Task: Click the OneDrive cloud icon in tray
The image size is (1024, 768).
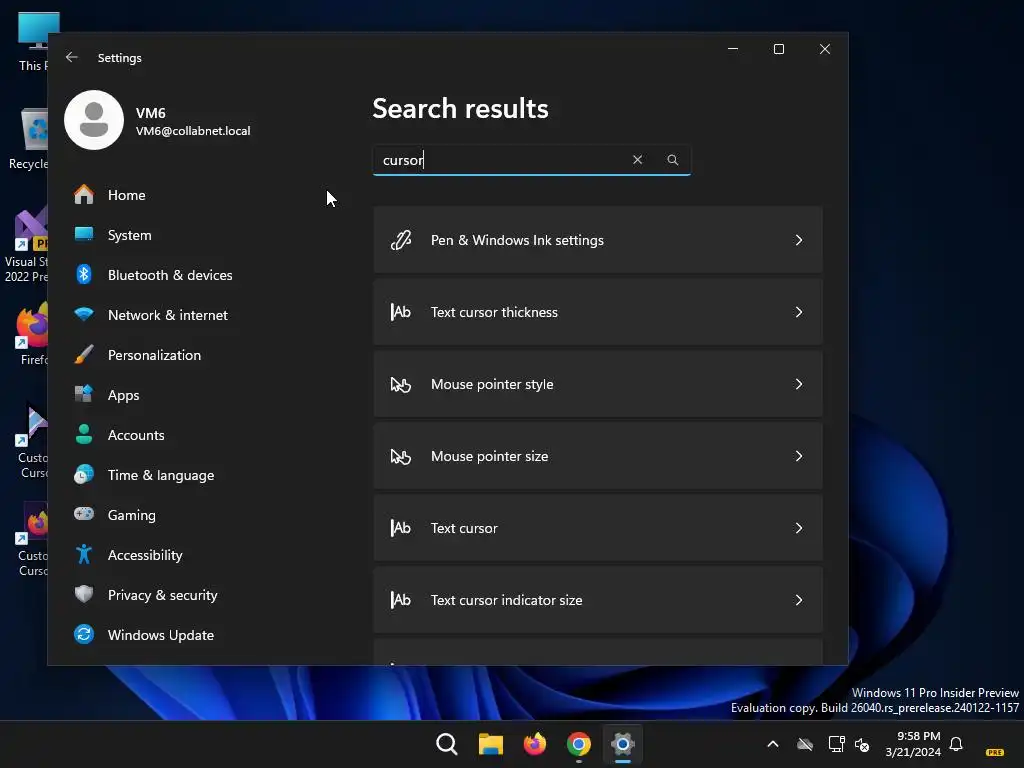Action: click(x=805, y=744)
